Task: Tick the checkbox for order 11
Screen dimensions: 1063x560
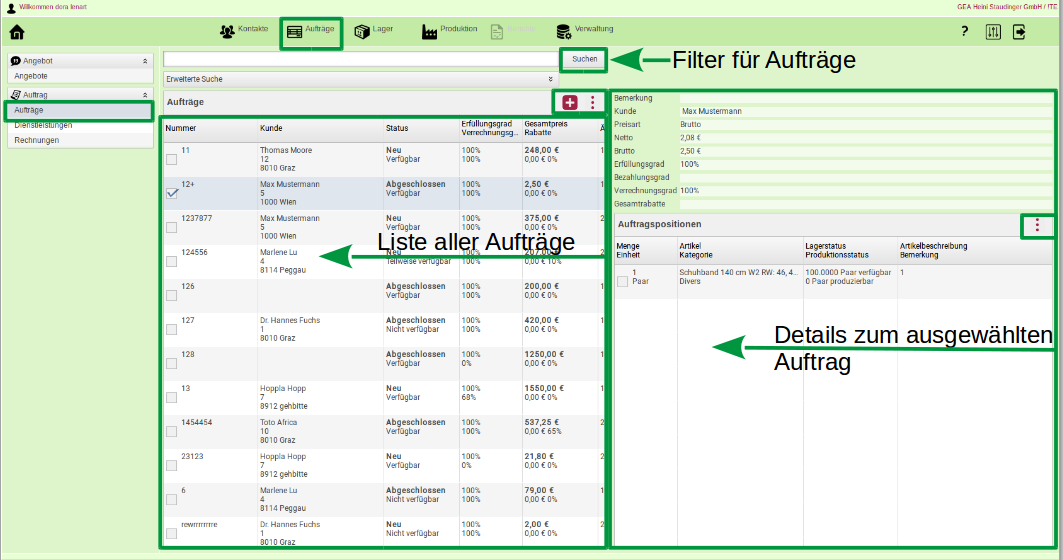Action: (172, 159)
